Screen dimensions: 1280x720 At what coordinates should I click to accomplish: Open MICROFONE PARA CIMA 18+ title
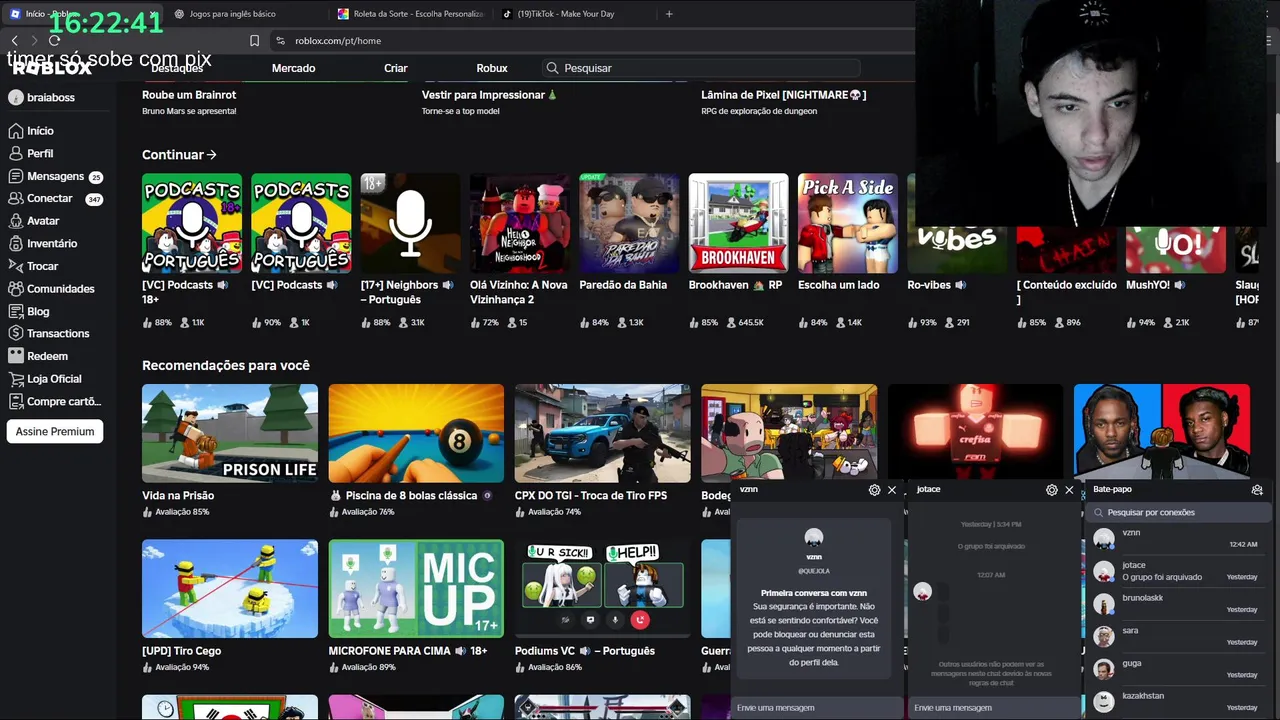coord(408,651)
